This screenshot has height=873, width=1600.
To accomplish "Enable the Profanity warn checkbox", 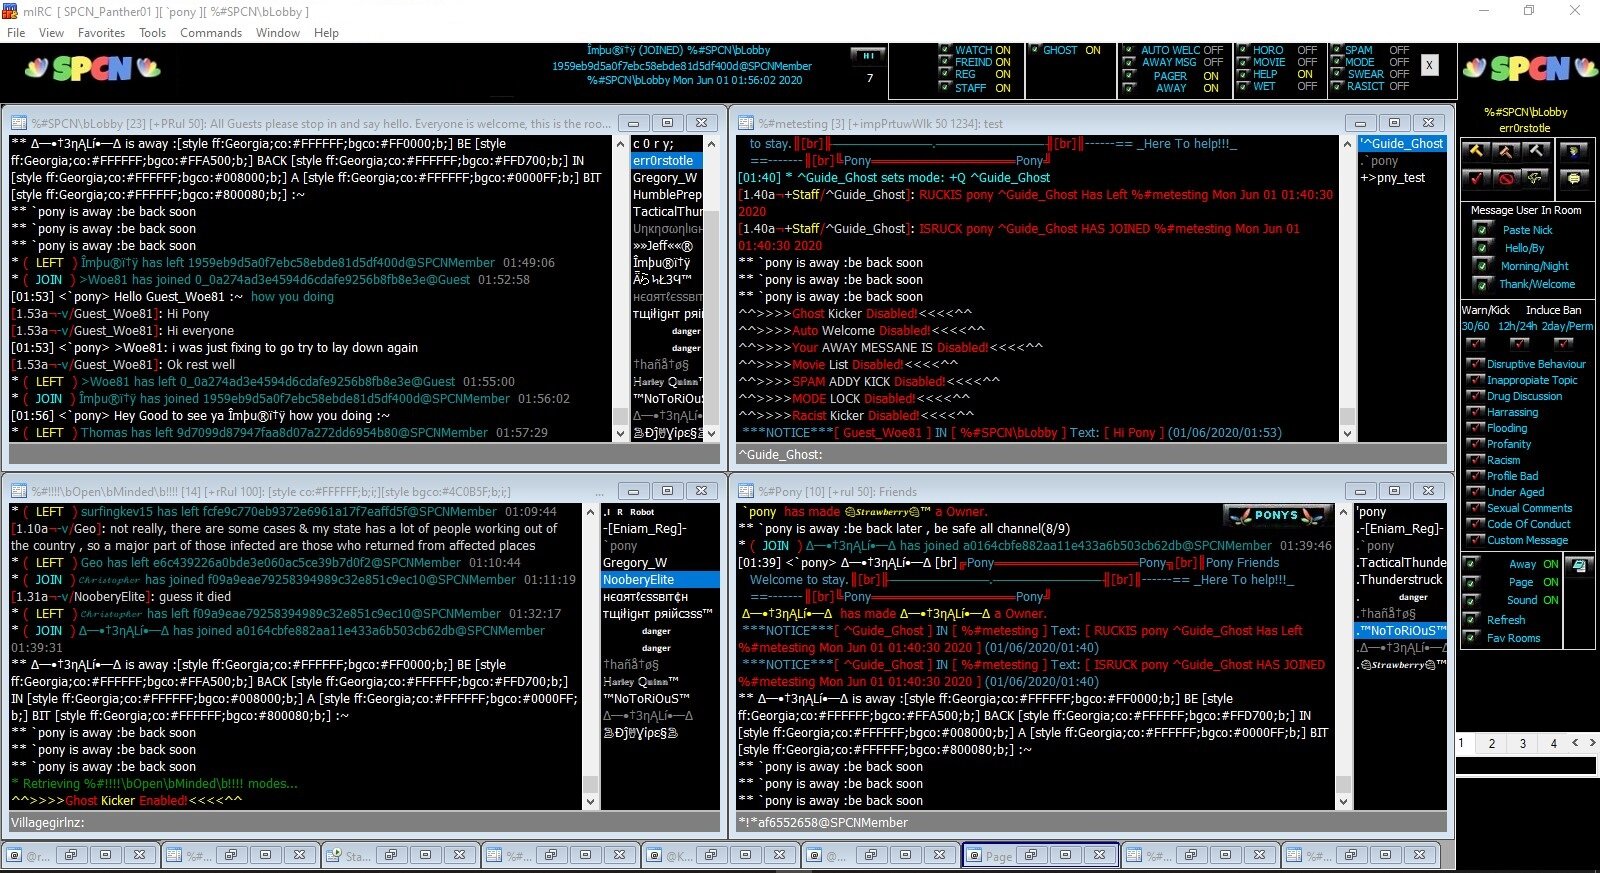I will pyautogui.click(x=1474, y=444).
